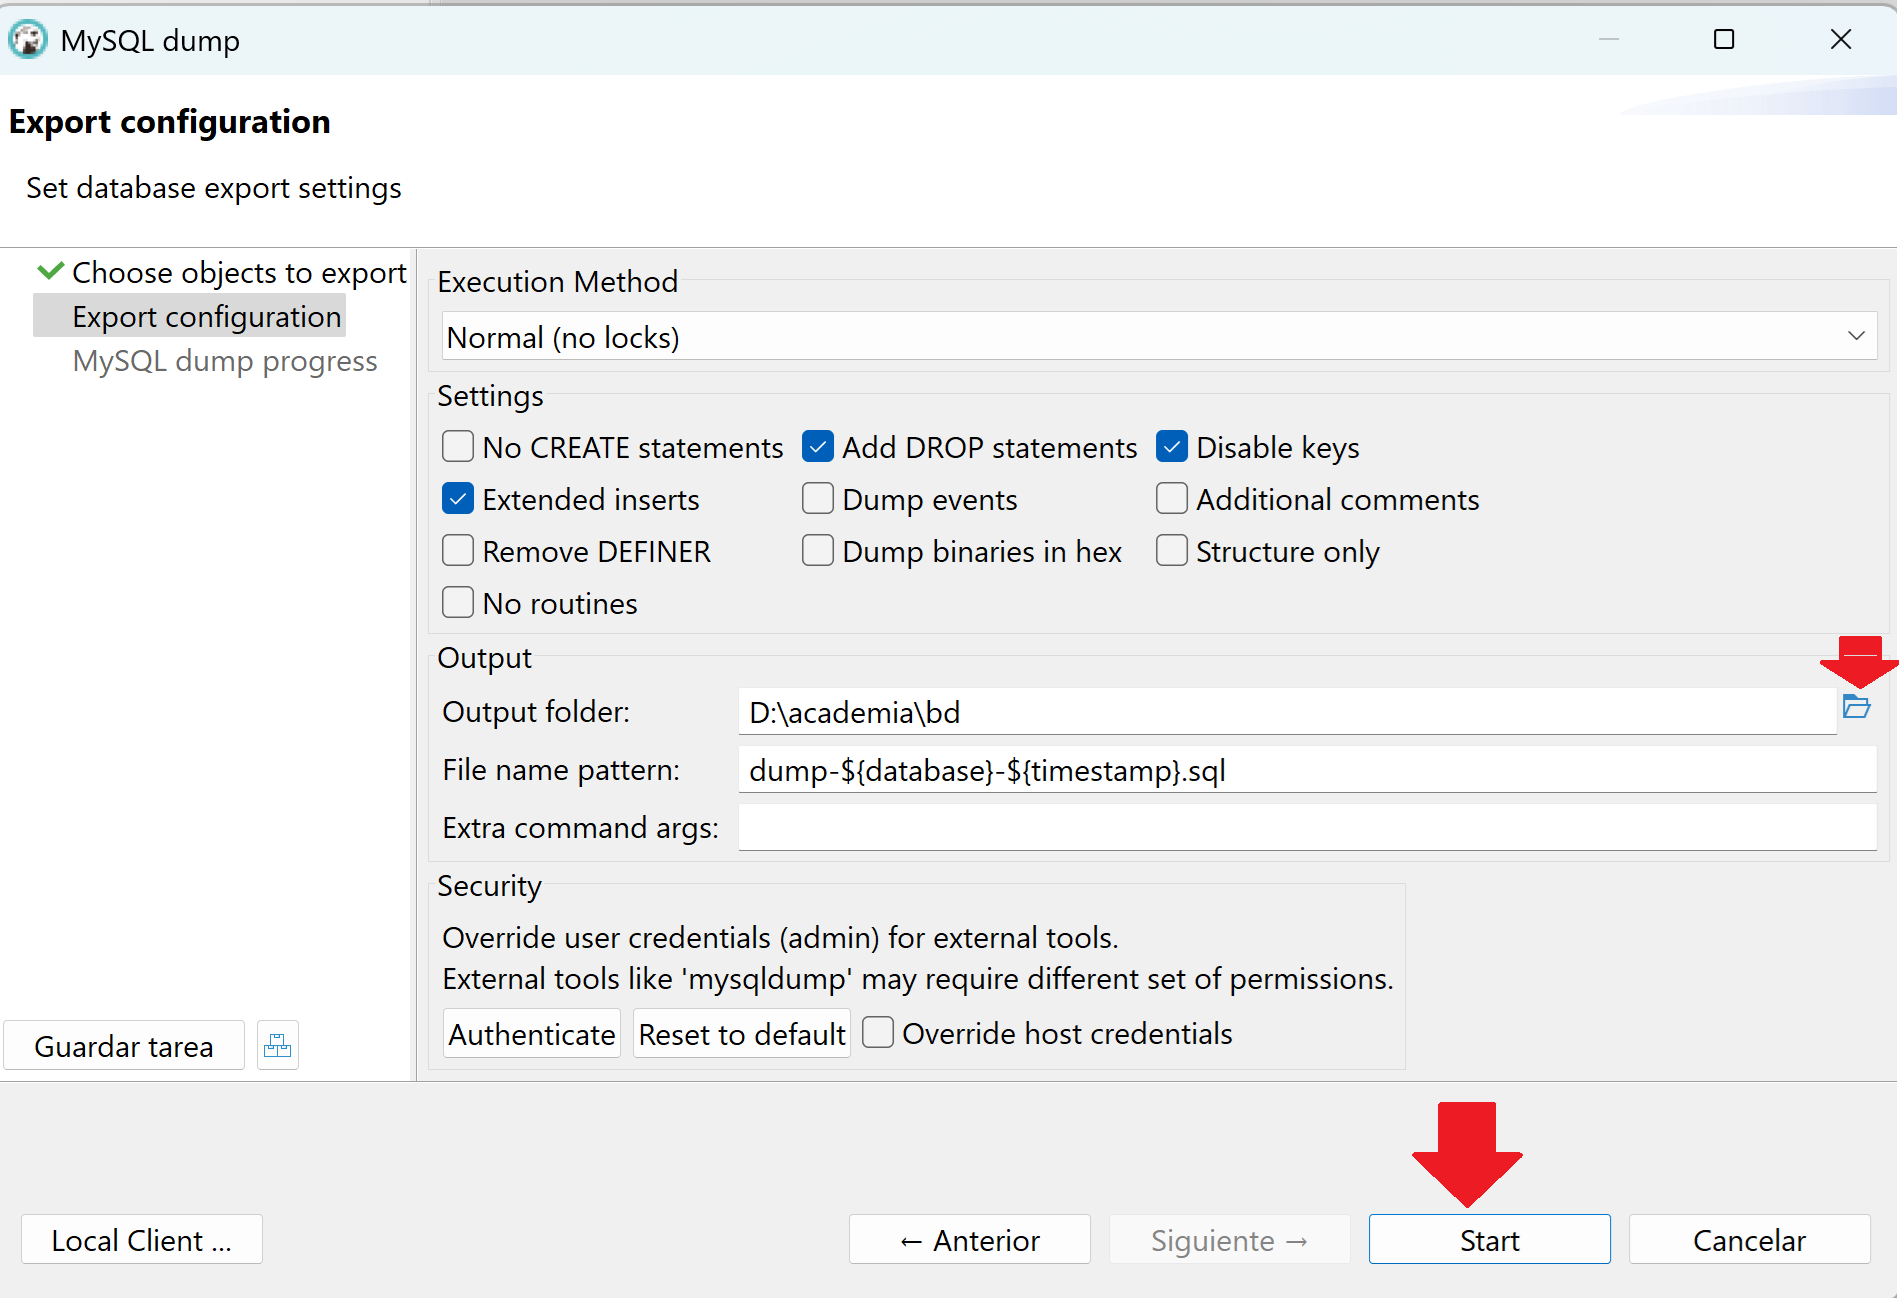The image size is (1899, 1298).
Task: Tick the Structure only checkbox
Action: [1172, 550]
